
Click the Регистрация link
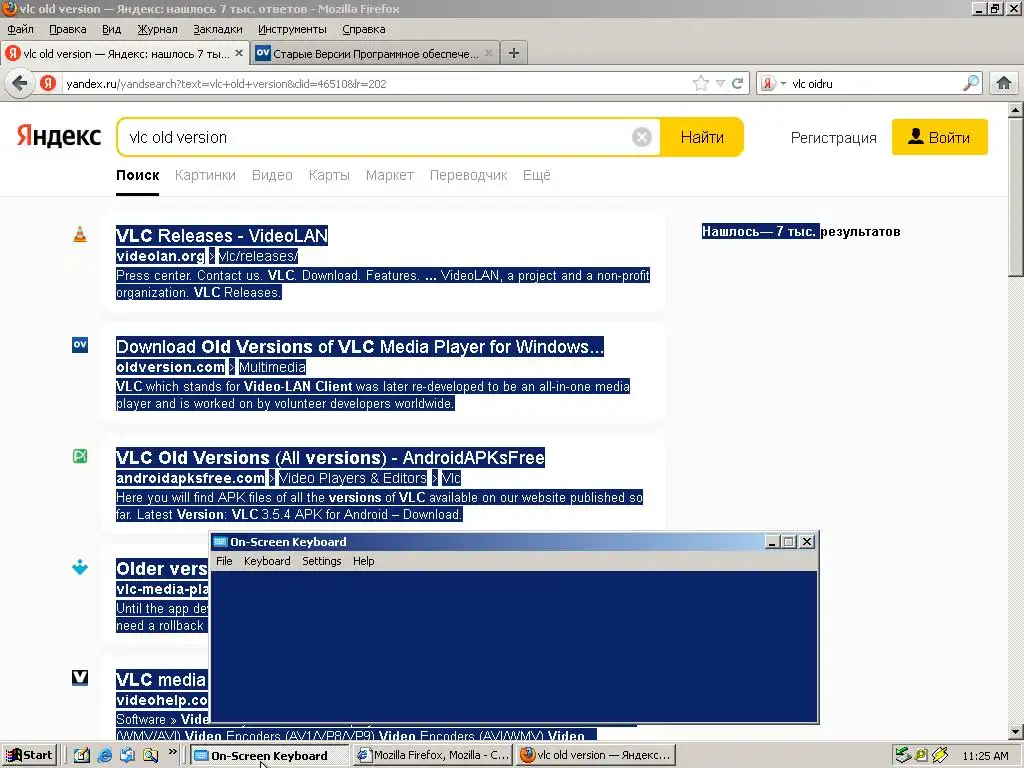coord(833,138)
